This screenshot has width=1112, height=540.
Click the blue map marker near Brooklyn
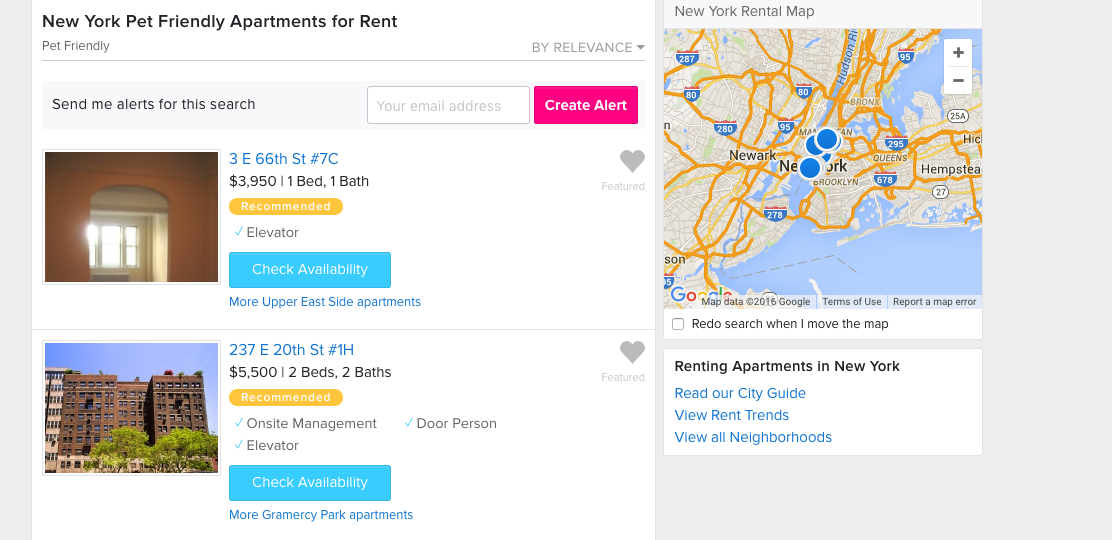pyautogui.click(x=810, y=168)
